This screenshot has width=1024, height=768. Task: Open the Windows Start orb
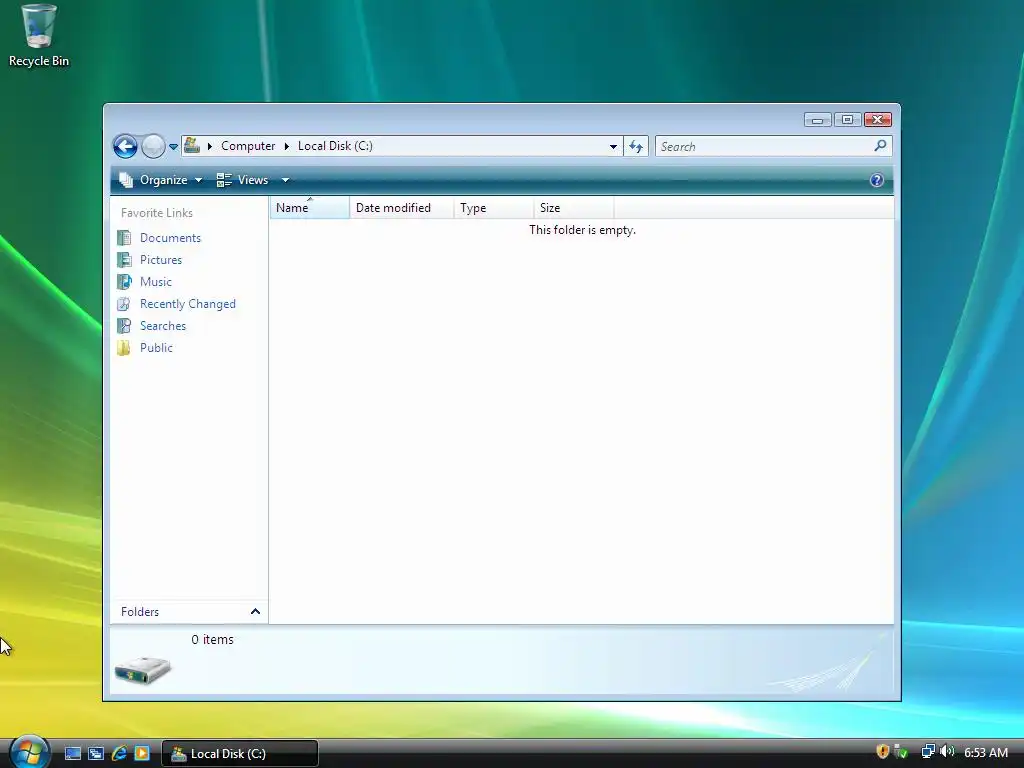pyautogui.click(x=29, y=752)
